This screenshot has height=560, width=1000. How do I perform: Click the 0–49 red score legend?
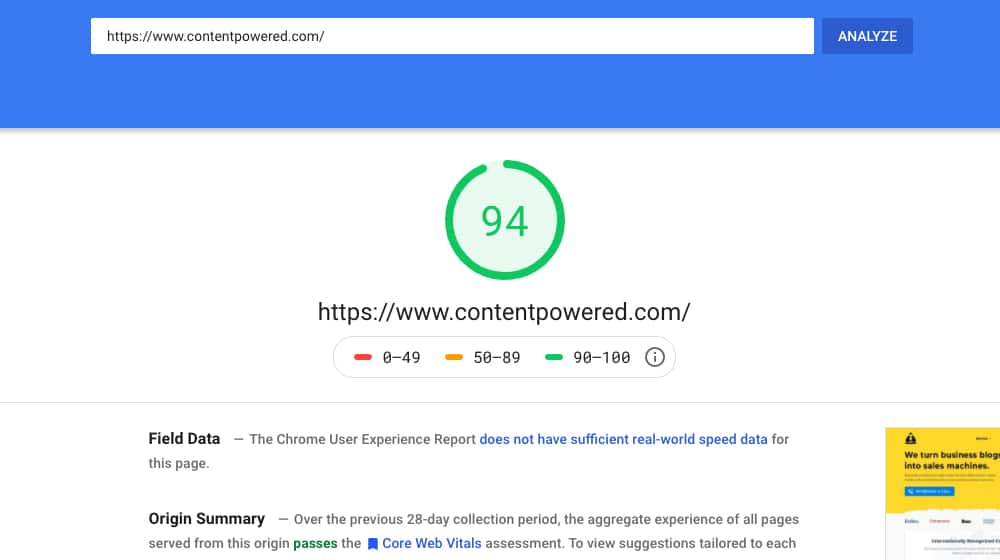(387, 357)
